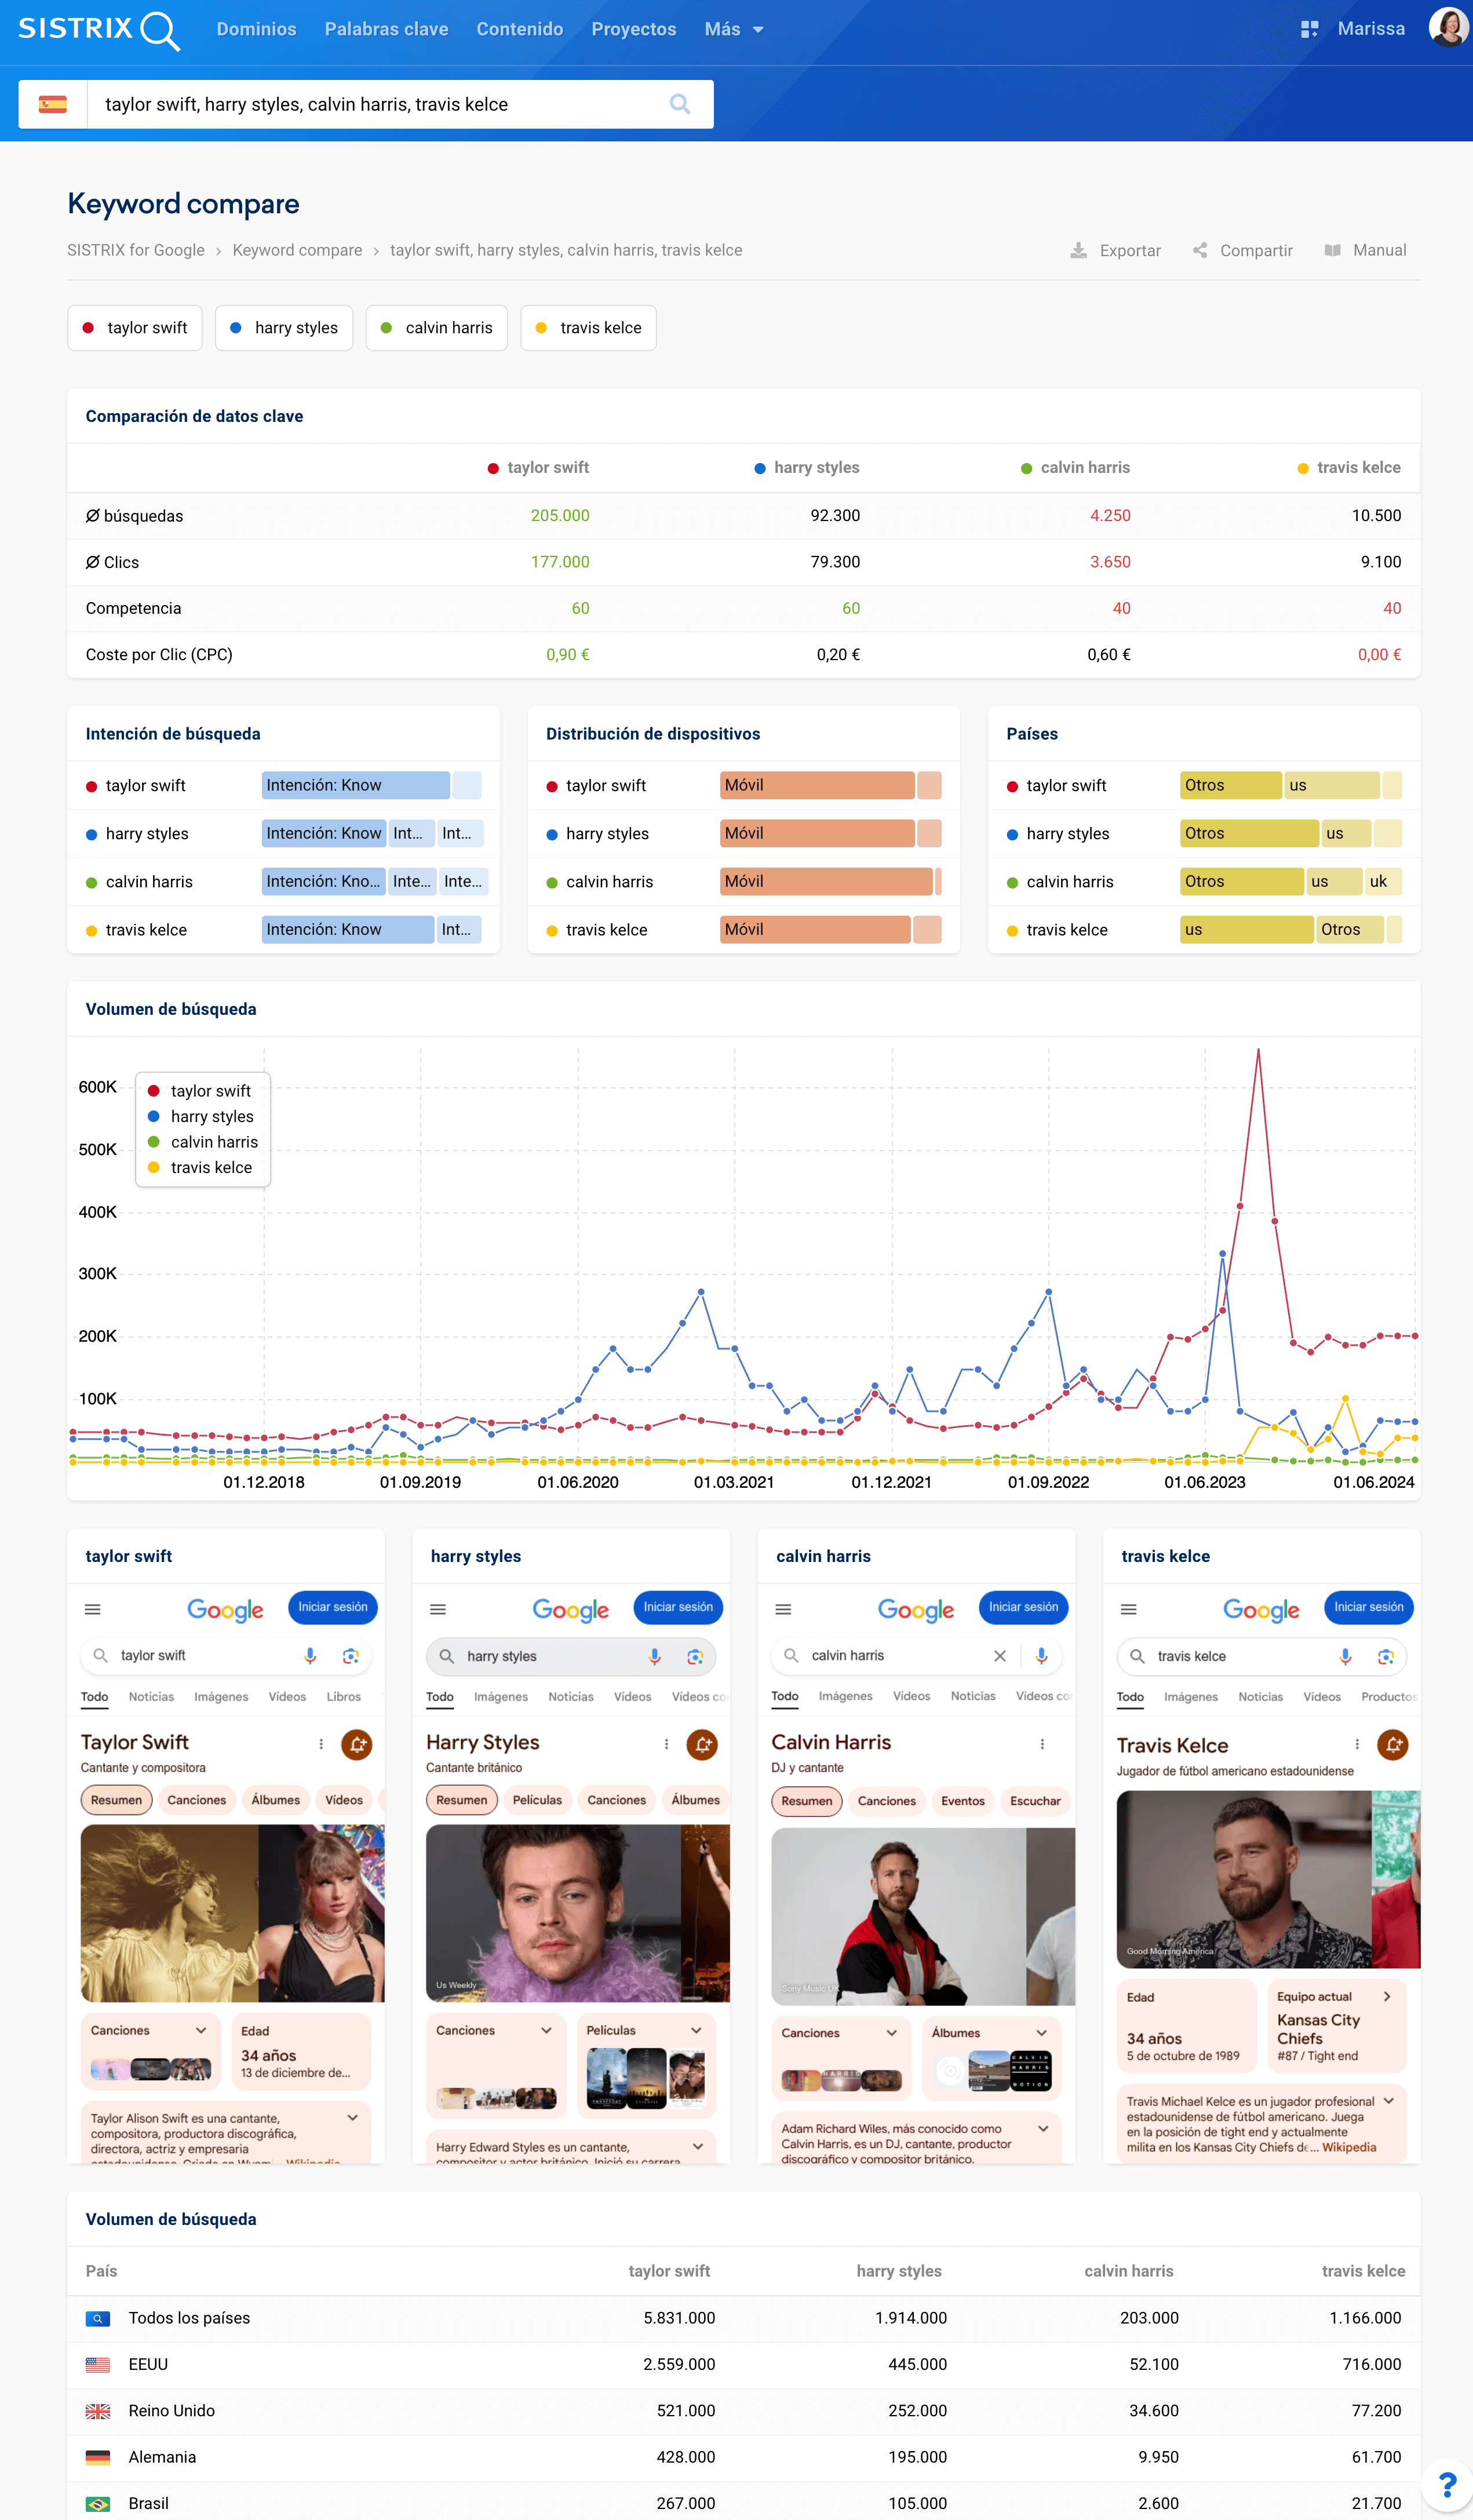The image size is (1473, 2520).
Task: Open the Manual book icon
Action: point(1332,250)
